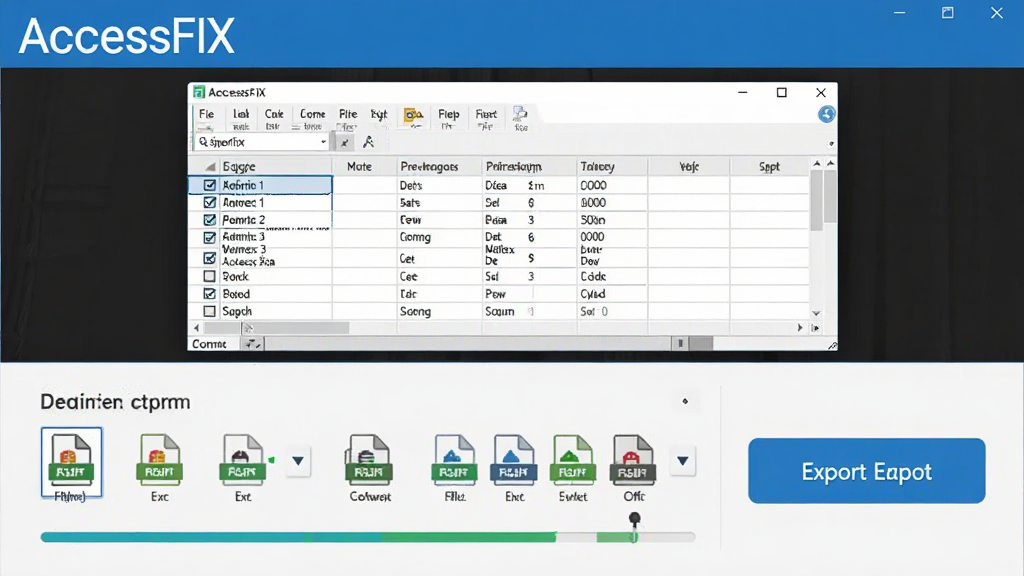Click the jump-to-end arrow at table bottom right
Screen dimensions: 1024x576
pyautogui.click(x=815, y=328)
